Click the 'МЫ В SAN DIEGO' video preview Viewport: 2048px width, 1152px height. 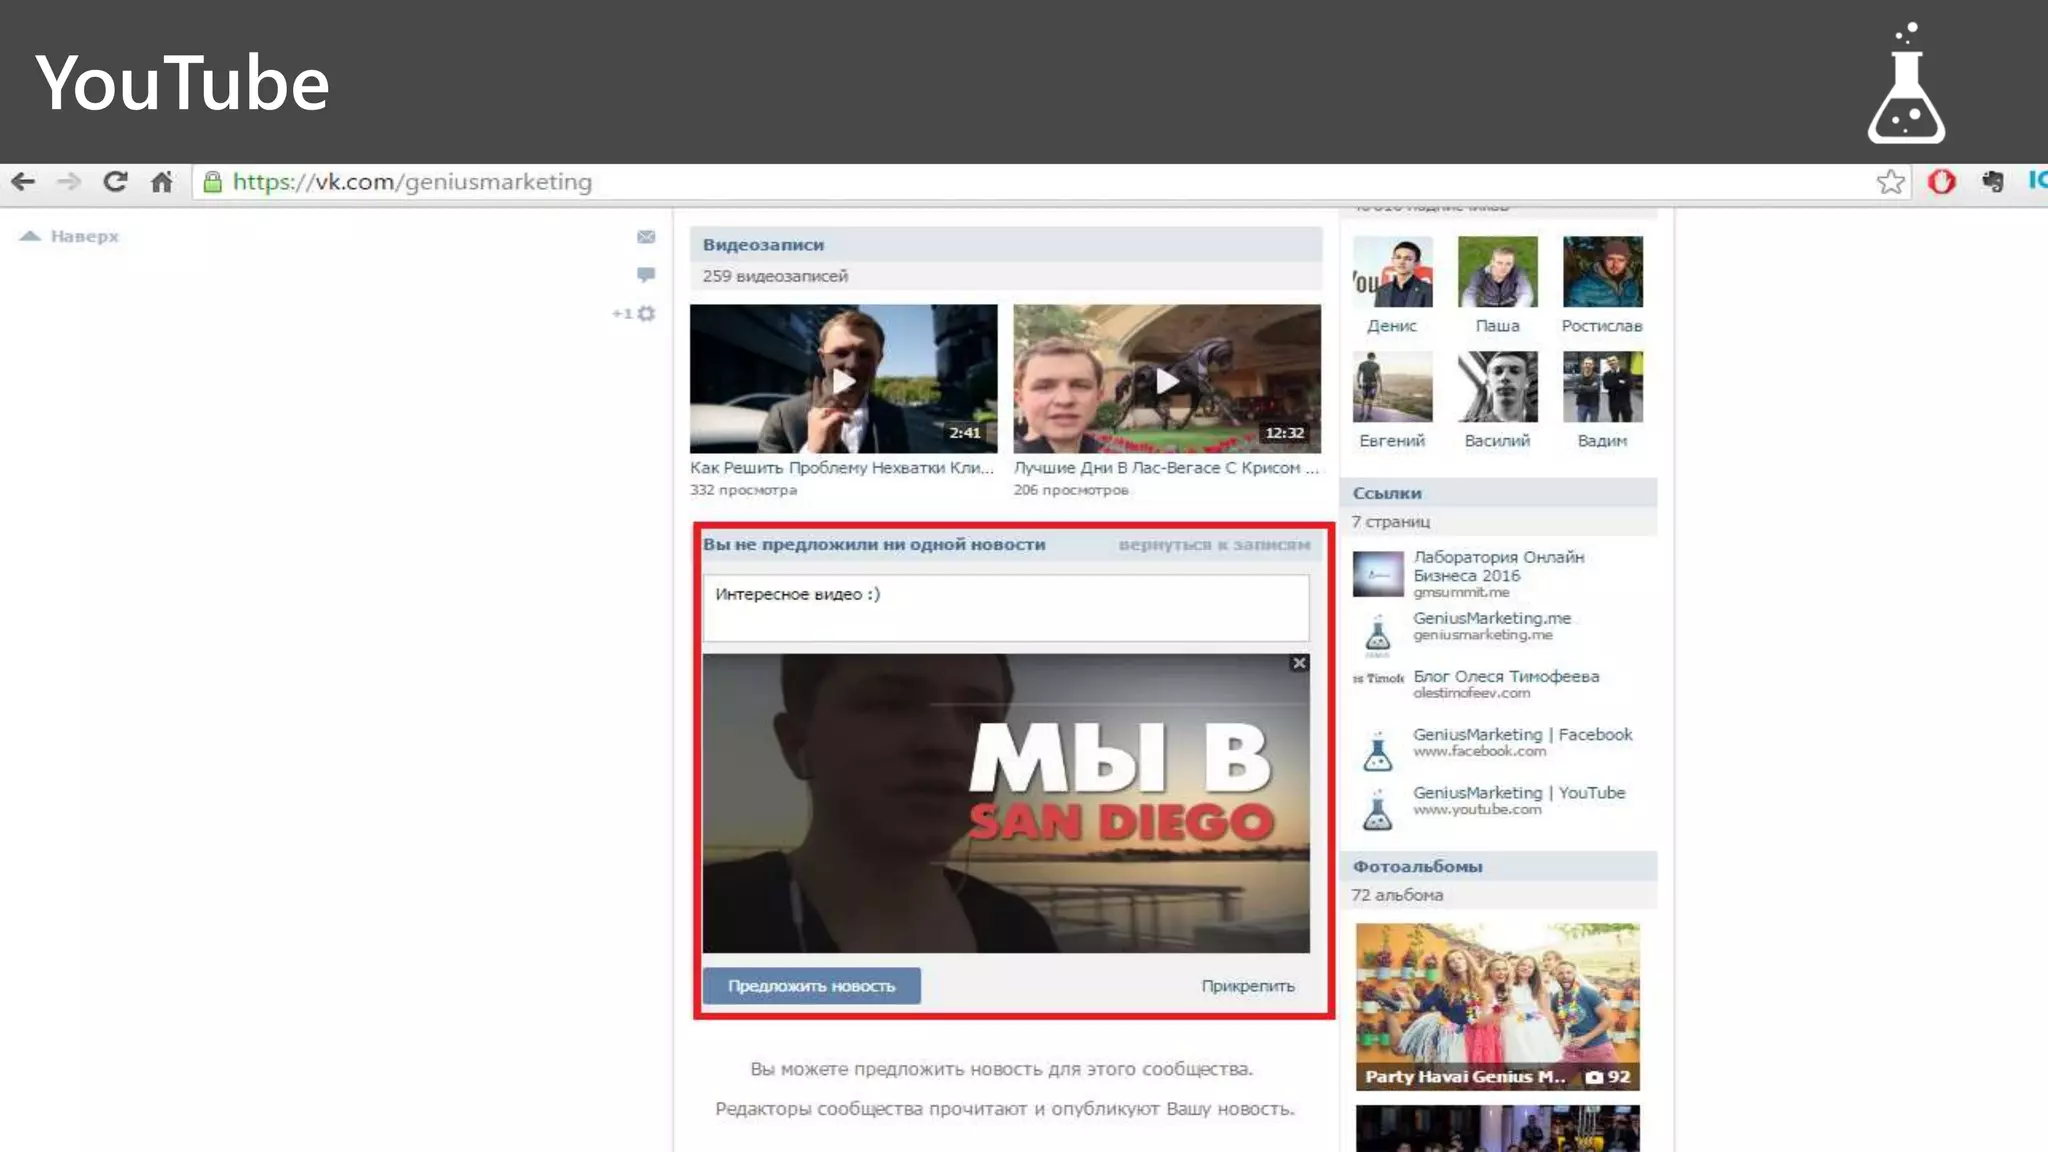tap(1006, 803)
